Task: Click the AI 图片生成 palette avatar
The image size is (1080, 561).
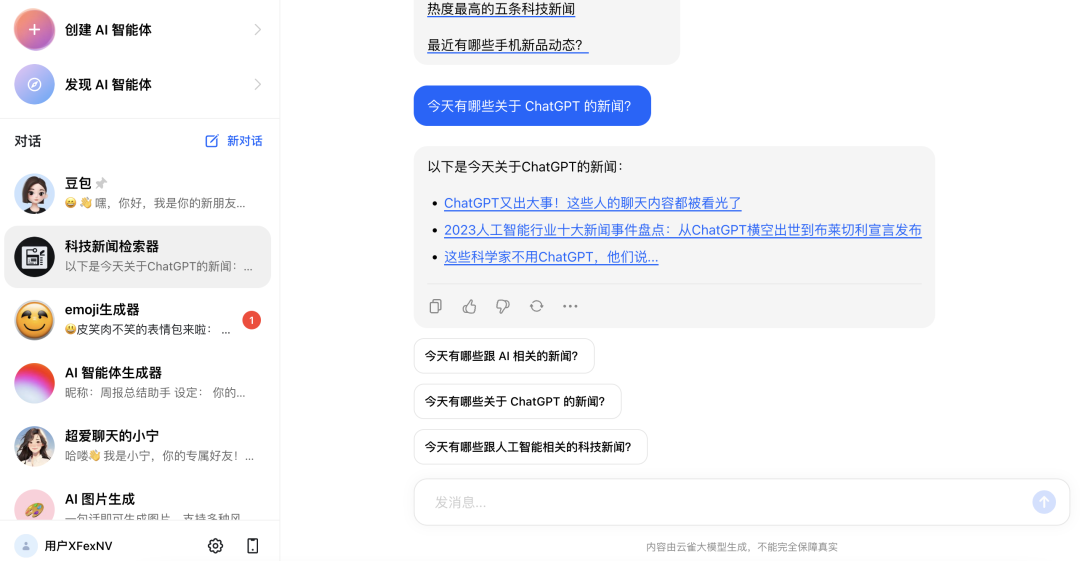Action: point(34,505)
